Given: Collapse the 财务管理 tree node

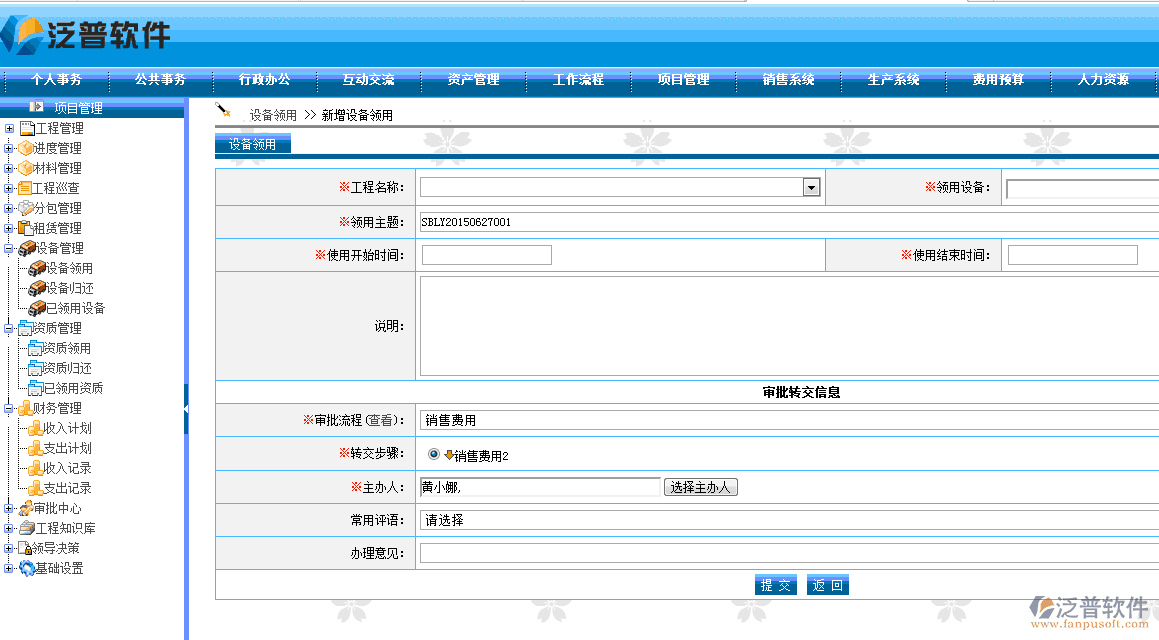Looking at the screenshot, I should click(9, 408).
